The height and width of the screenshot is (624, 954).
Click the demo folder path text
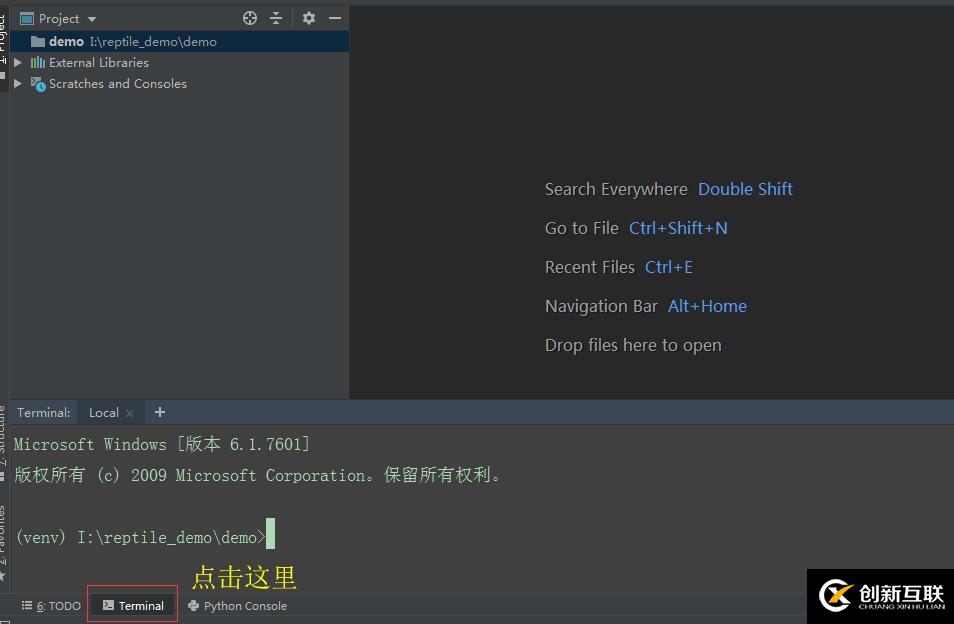pyautogui.click(x=153, y=42)
